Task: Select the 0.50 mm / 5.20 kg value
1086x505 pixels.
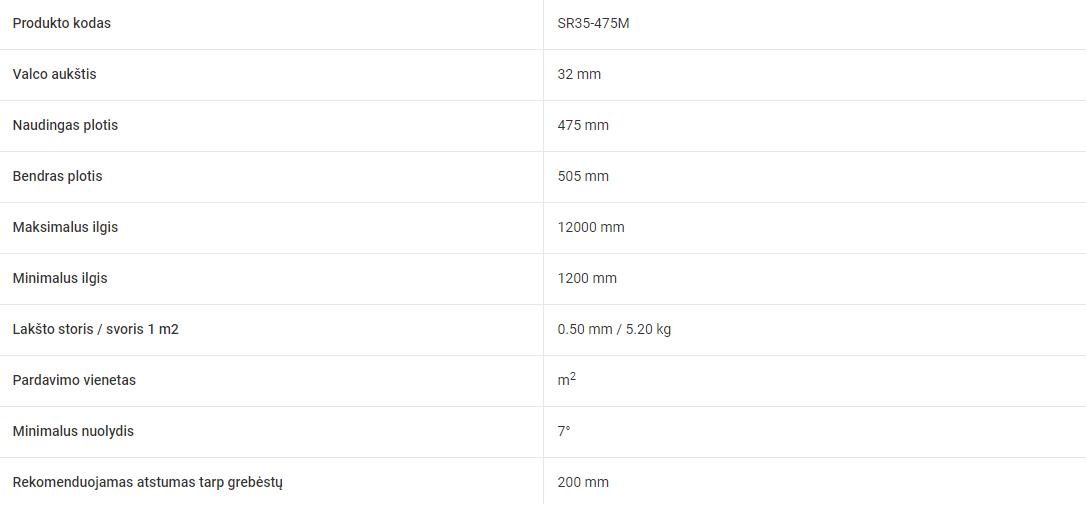Action: tap(614, 329)
